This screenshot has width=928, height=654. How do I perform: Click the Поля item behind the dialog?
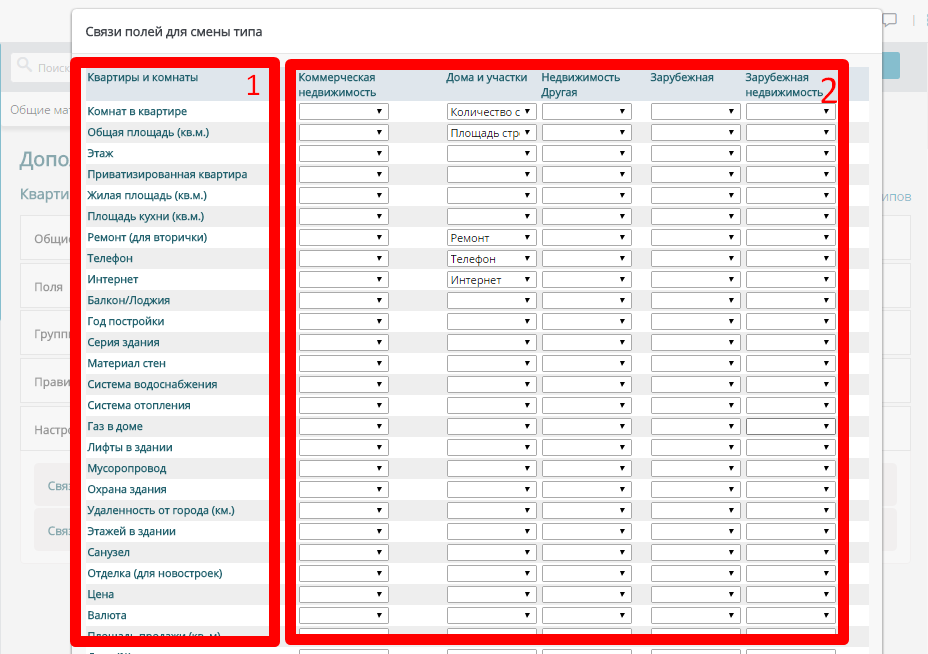point(49,287)
